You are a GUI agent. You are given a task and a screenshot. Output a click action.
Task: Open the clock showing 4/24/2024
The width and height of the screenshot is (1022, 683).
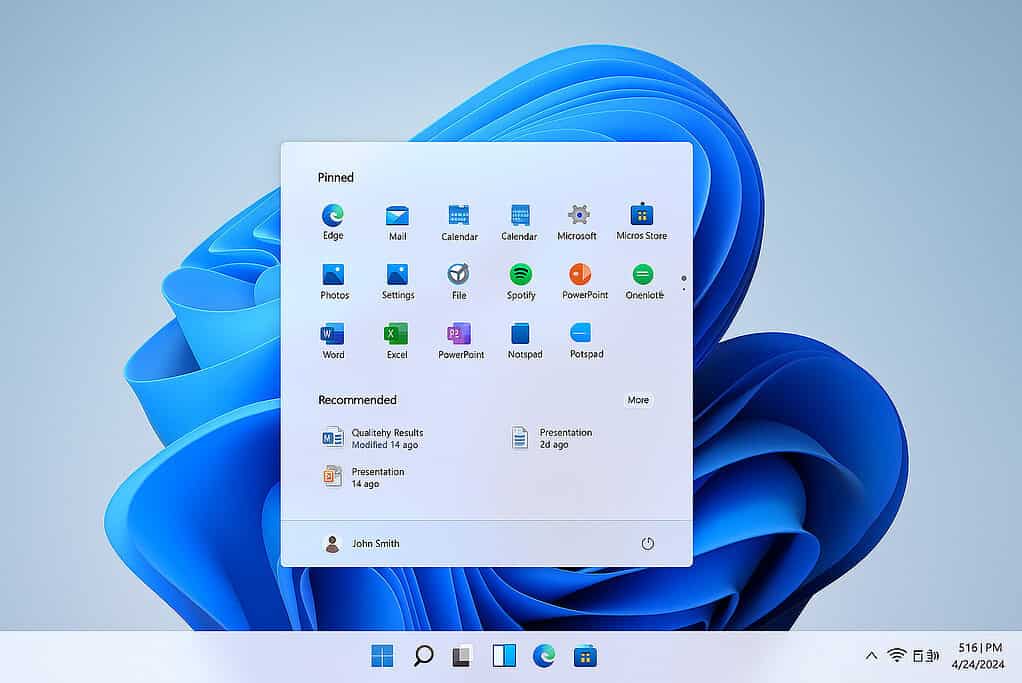tap(979, 656)
